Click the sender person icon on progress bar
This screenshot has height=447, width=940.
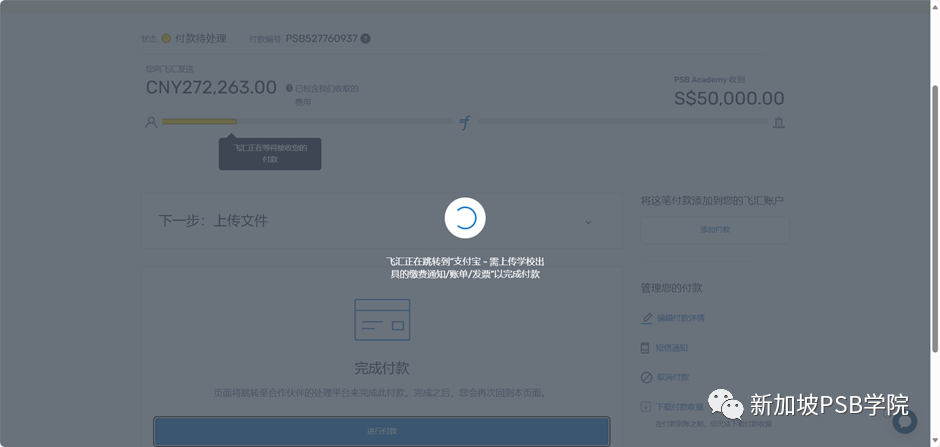click(151, 122)
